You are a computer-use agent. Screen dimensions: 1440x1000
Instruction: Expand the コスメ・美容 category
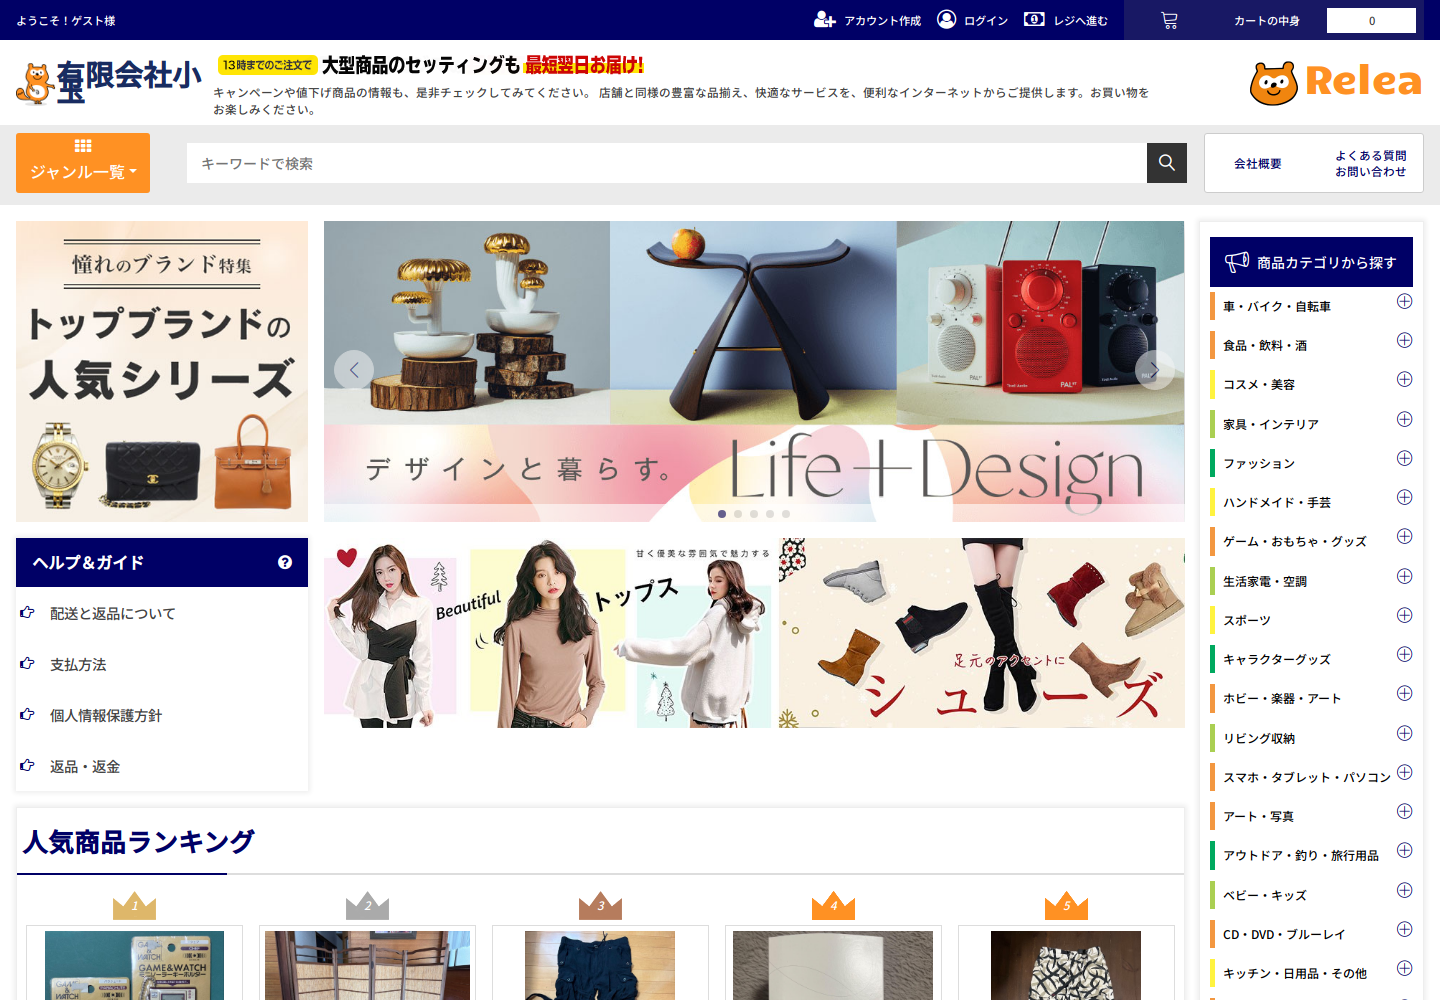tap(1404, 379)
